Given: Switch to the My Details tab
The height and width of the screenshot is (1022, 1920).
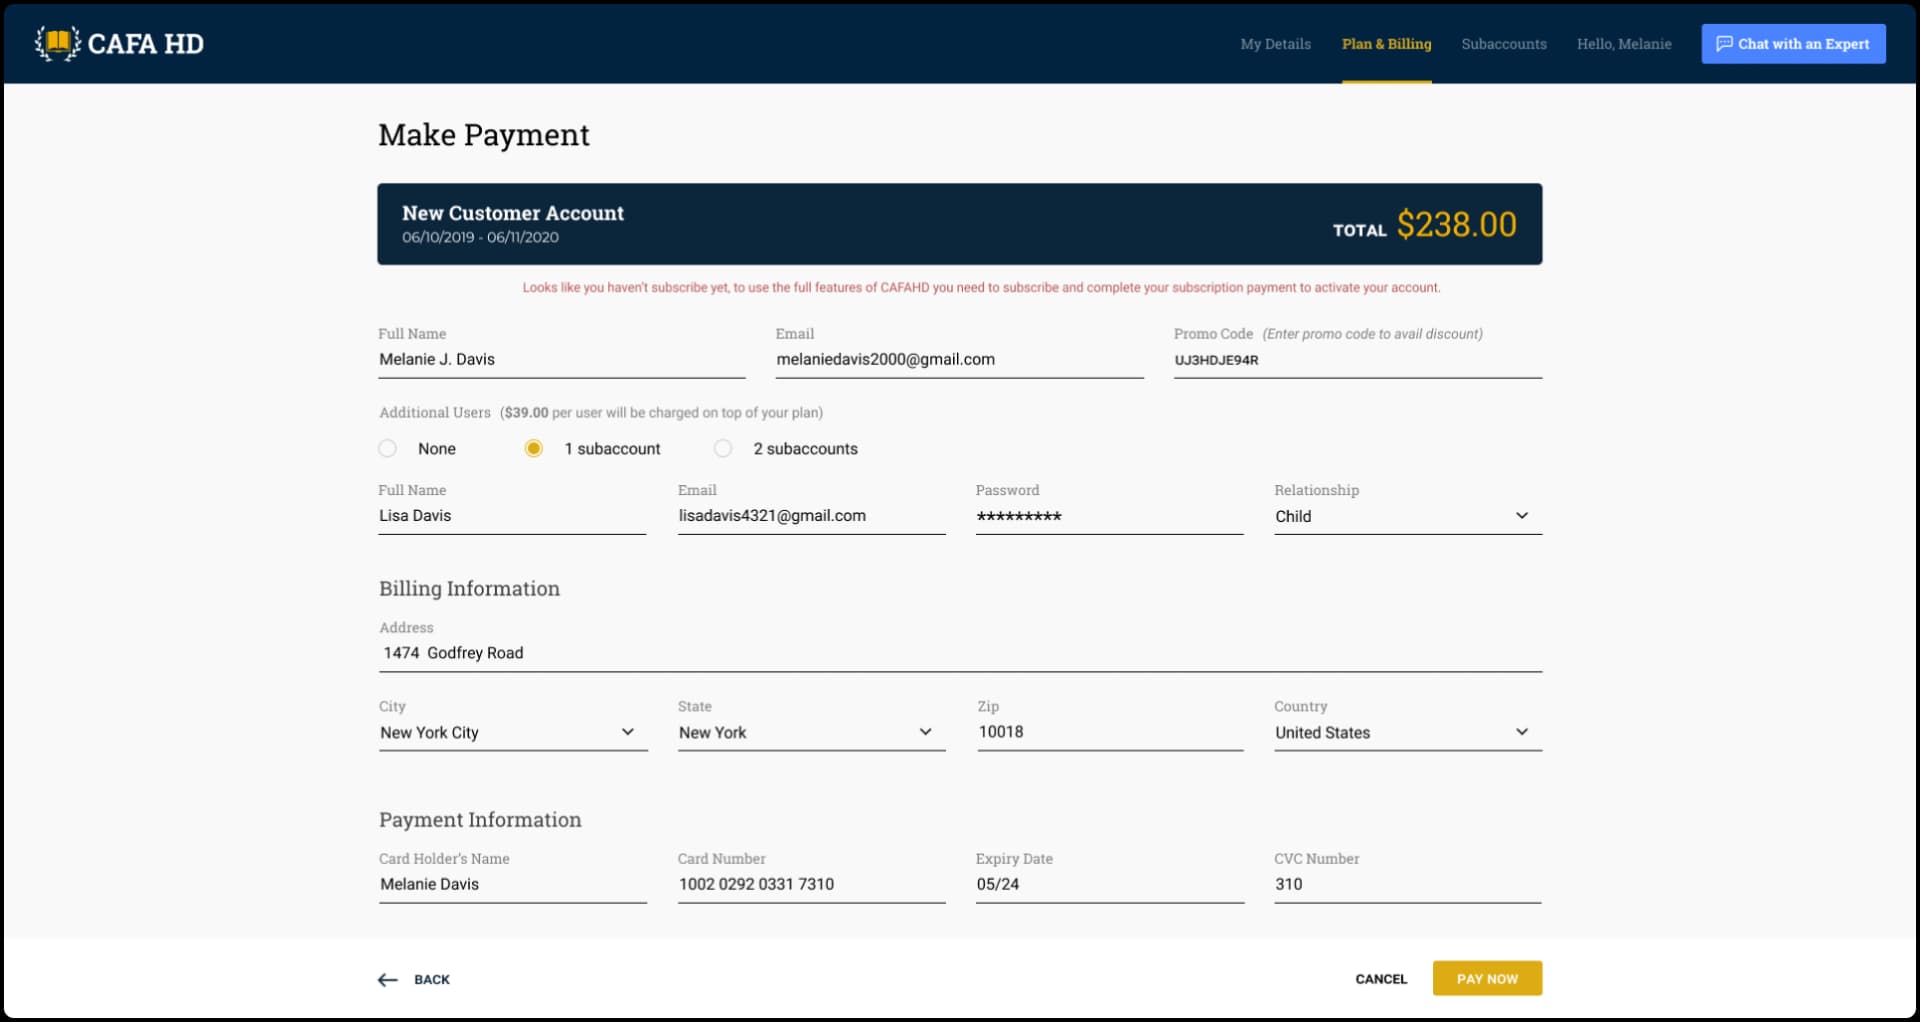Looking at the screenshot, I should 1275,43.
